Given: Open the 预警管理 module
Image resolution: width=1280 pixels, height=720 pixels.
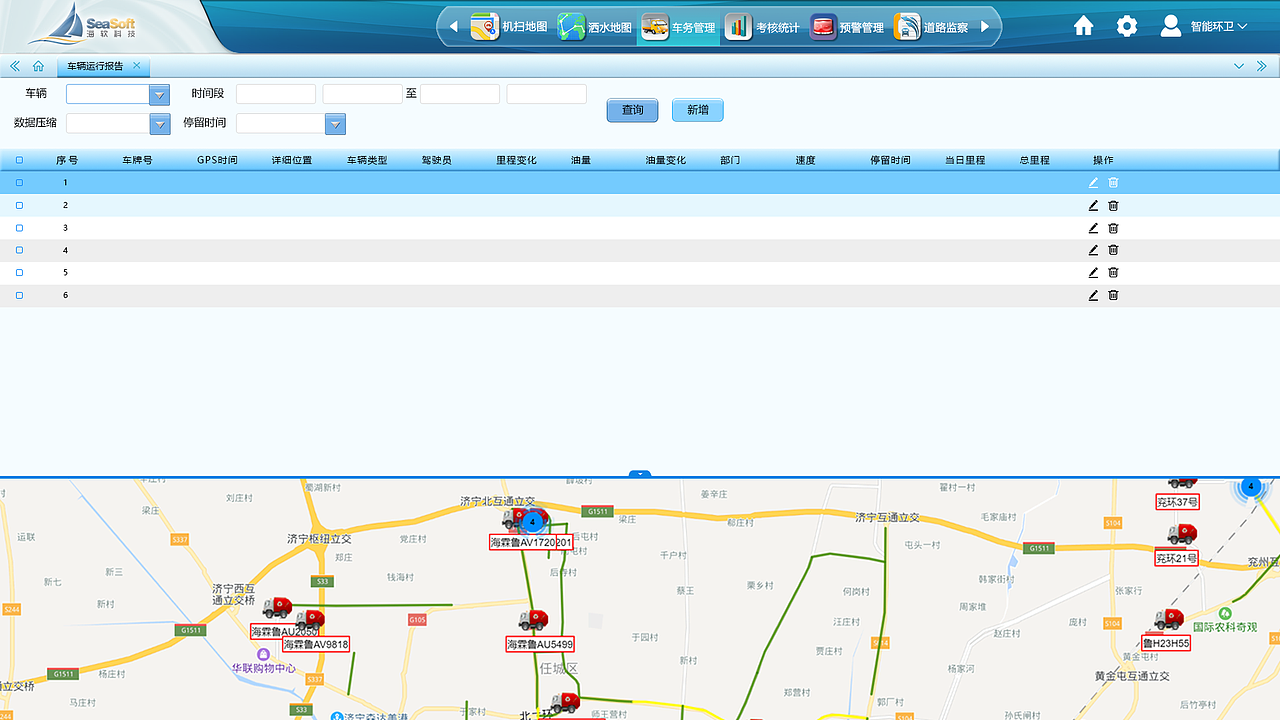Looking at the screenshot, I should (x=847, y=27).
